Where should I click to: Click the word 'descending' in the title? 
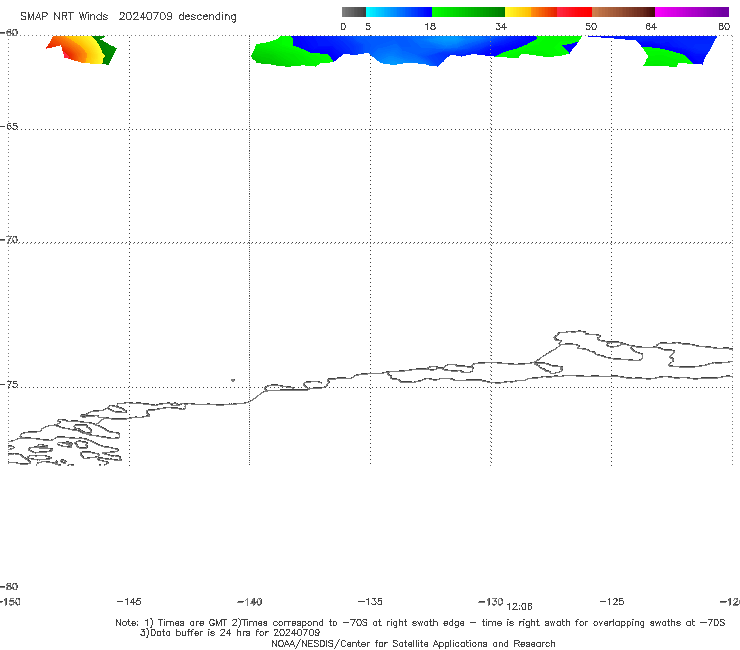[x=208, y=17]
